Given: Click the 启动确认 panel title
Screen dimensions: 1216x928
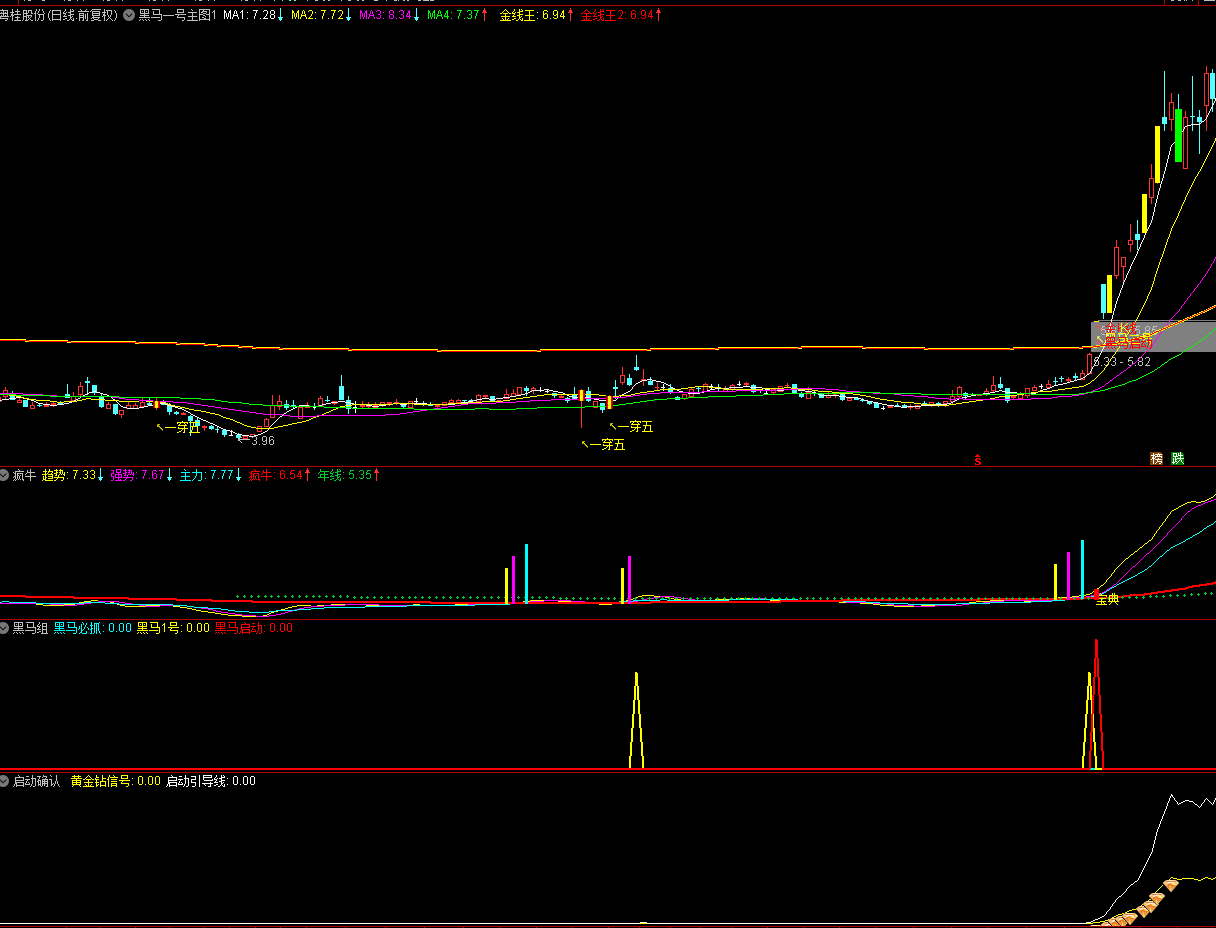Looking at the screenshot, I should [37, 782].
